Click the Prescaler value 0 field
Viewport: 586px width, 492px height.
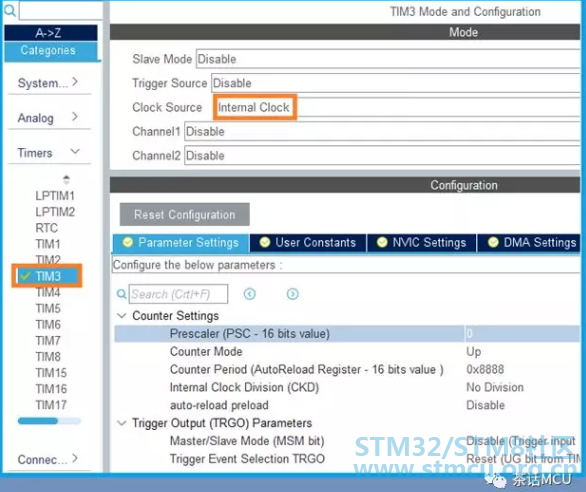click(x=522, y=333)
